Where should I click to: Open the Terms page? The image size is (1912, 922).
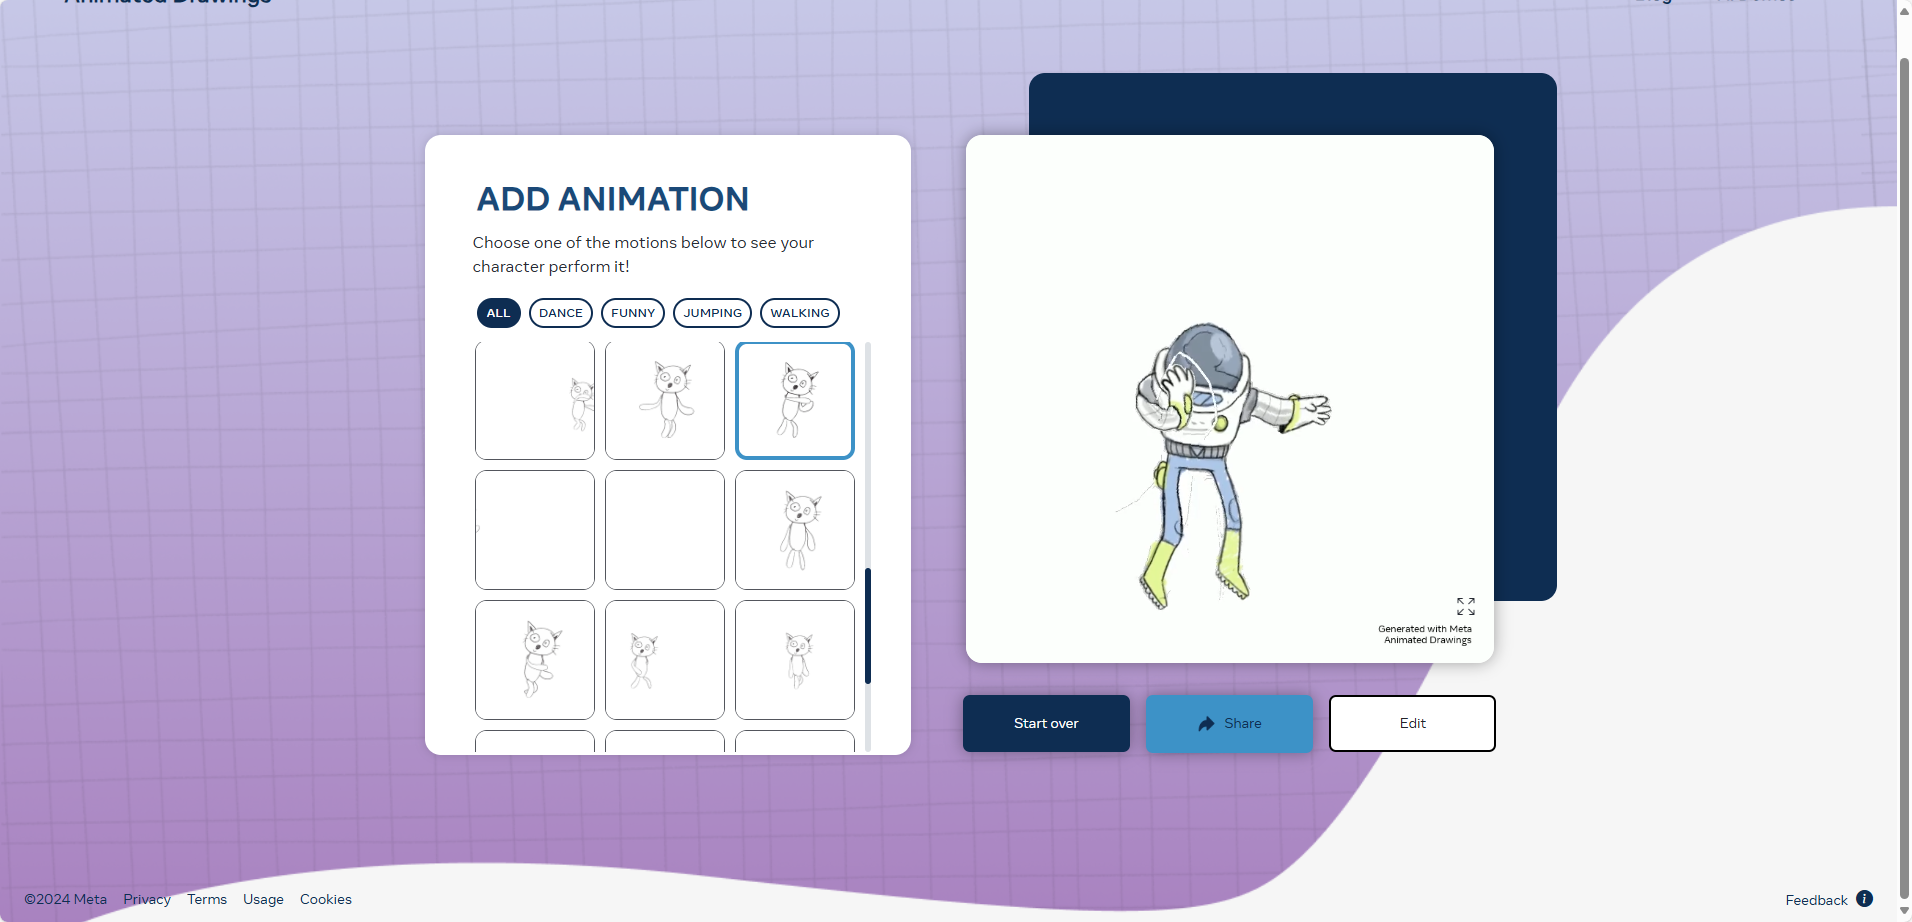[x=207, y=899]
